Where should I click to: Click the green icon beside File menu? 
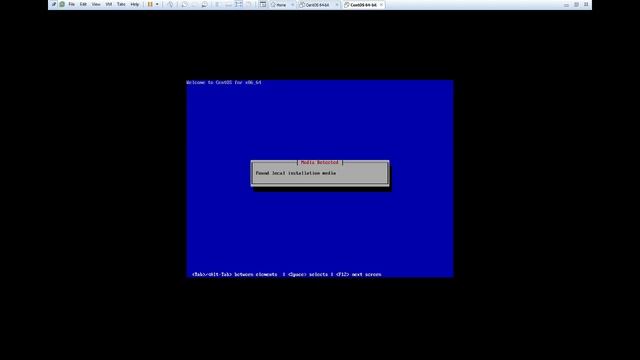point(62,4)
